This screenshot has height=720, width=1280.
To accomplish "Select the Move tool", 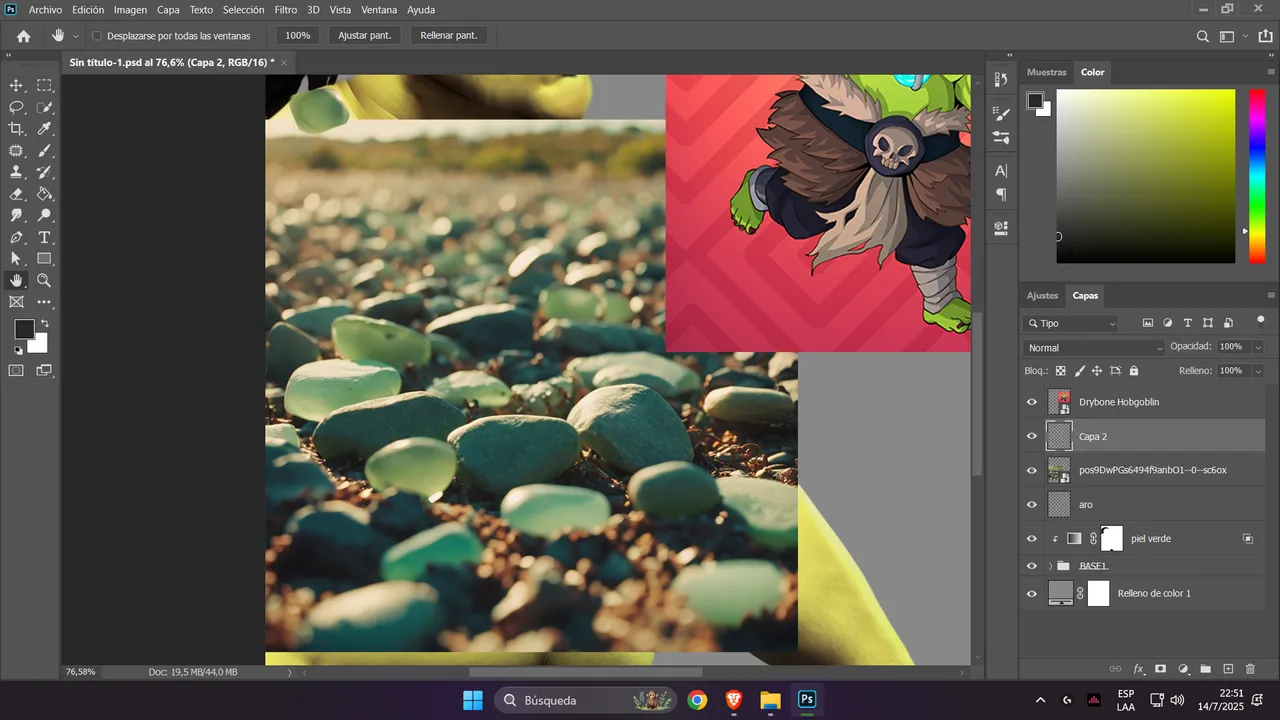I will click(x=16, y=86).
